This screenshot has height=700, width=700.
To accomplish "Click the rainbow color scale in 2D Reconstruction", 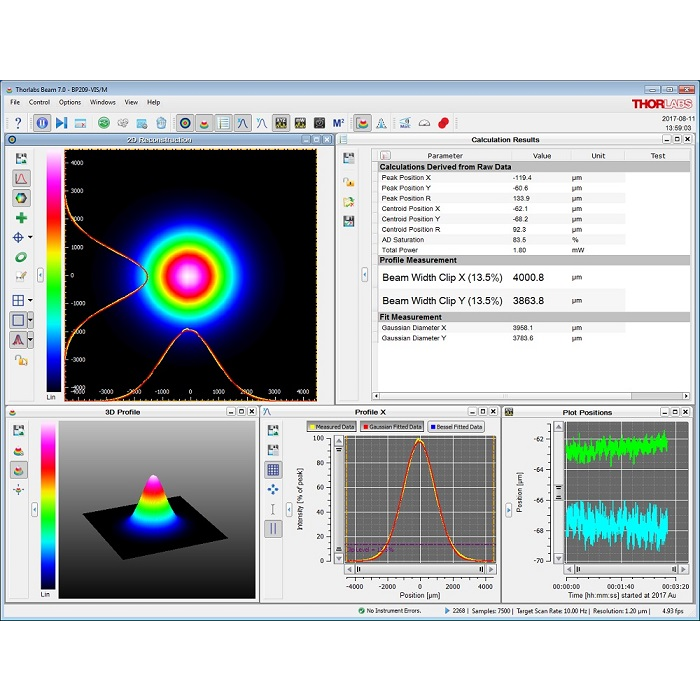I will pyautogui.click(x=52, y=274).
